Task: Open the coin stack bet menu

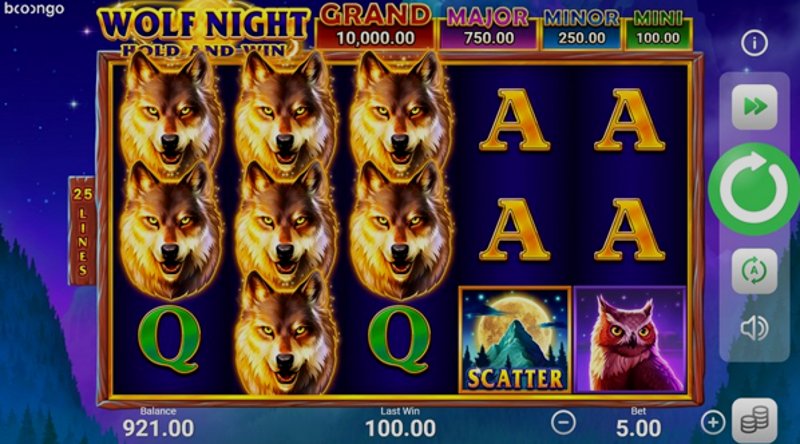Action: pyautogui.click(x=755, y=421)
